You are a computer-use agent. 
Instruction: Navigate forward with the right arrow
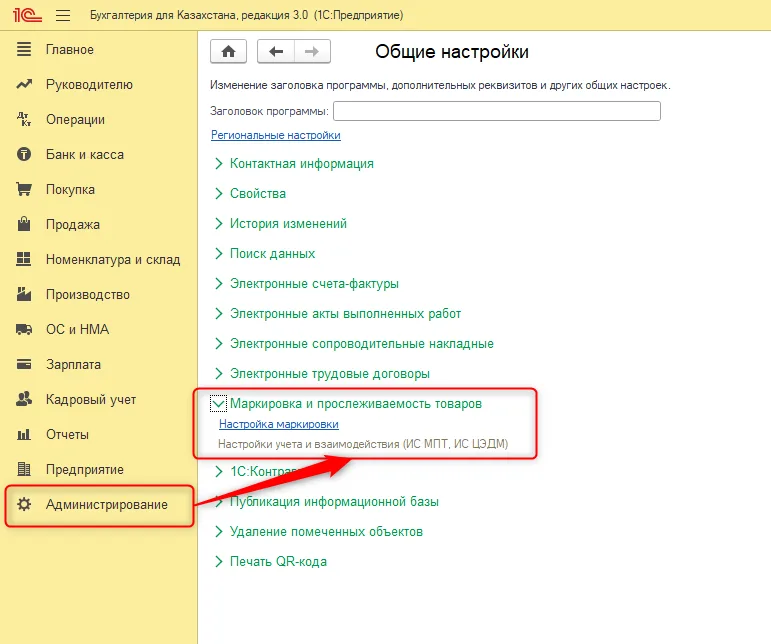pyautogui.click(x=312, y=51)
